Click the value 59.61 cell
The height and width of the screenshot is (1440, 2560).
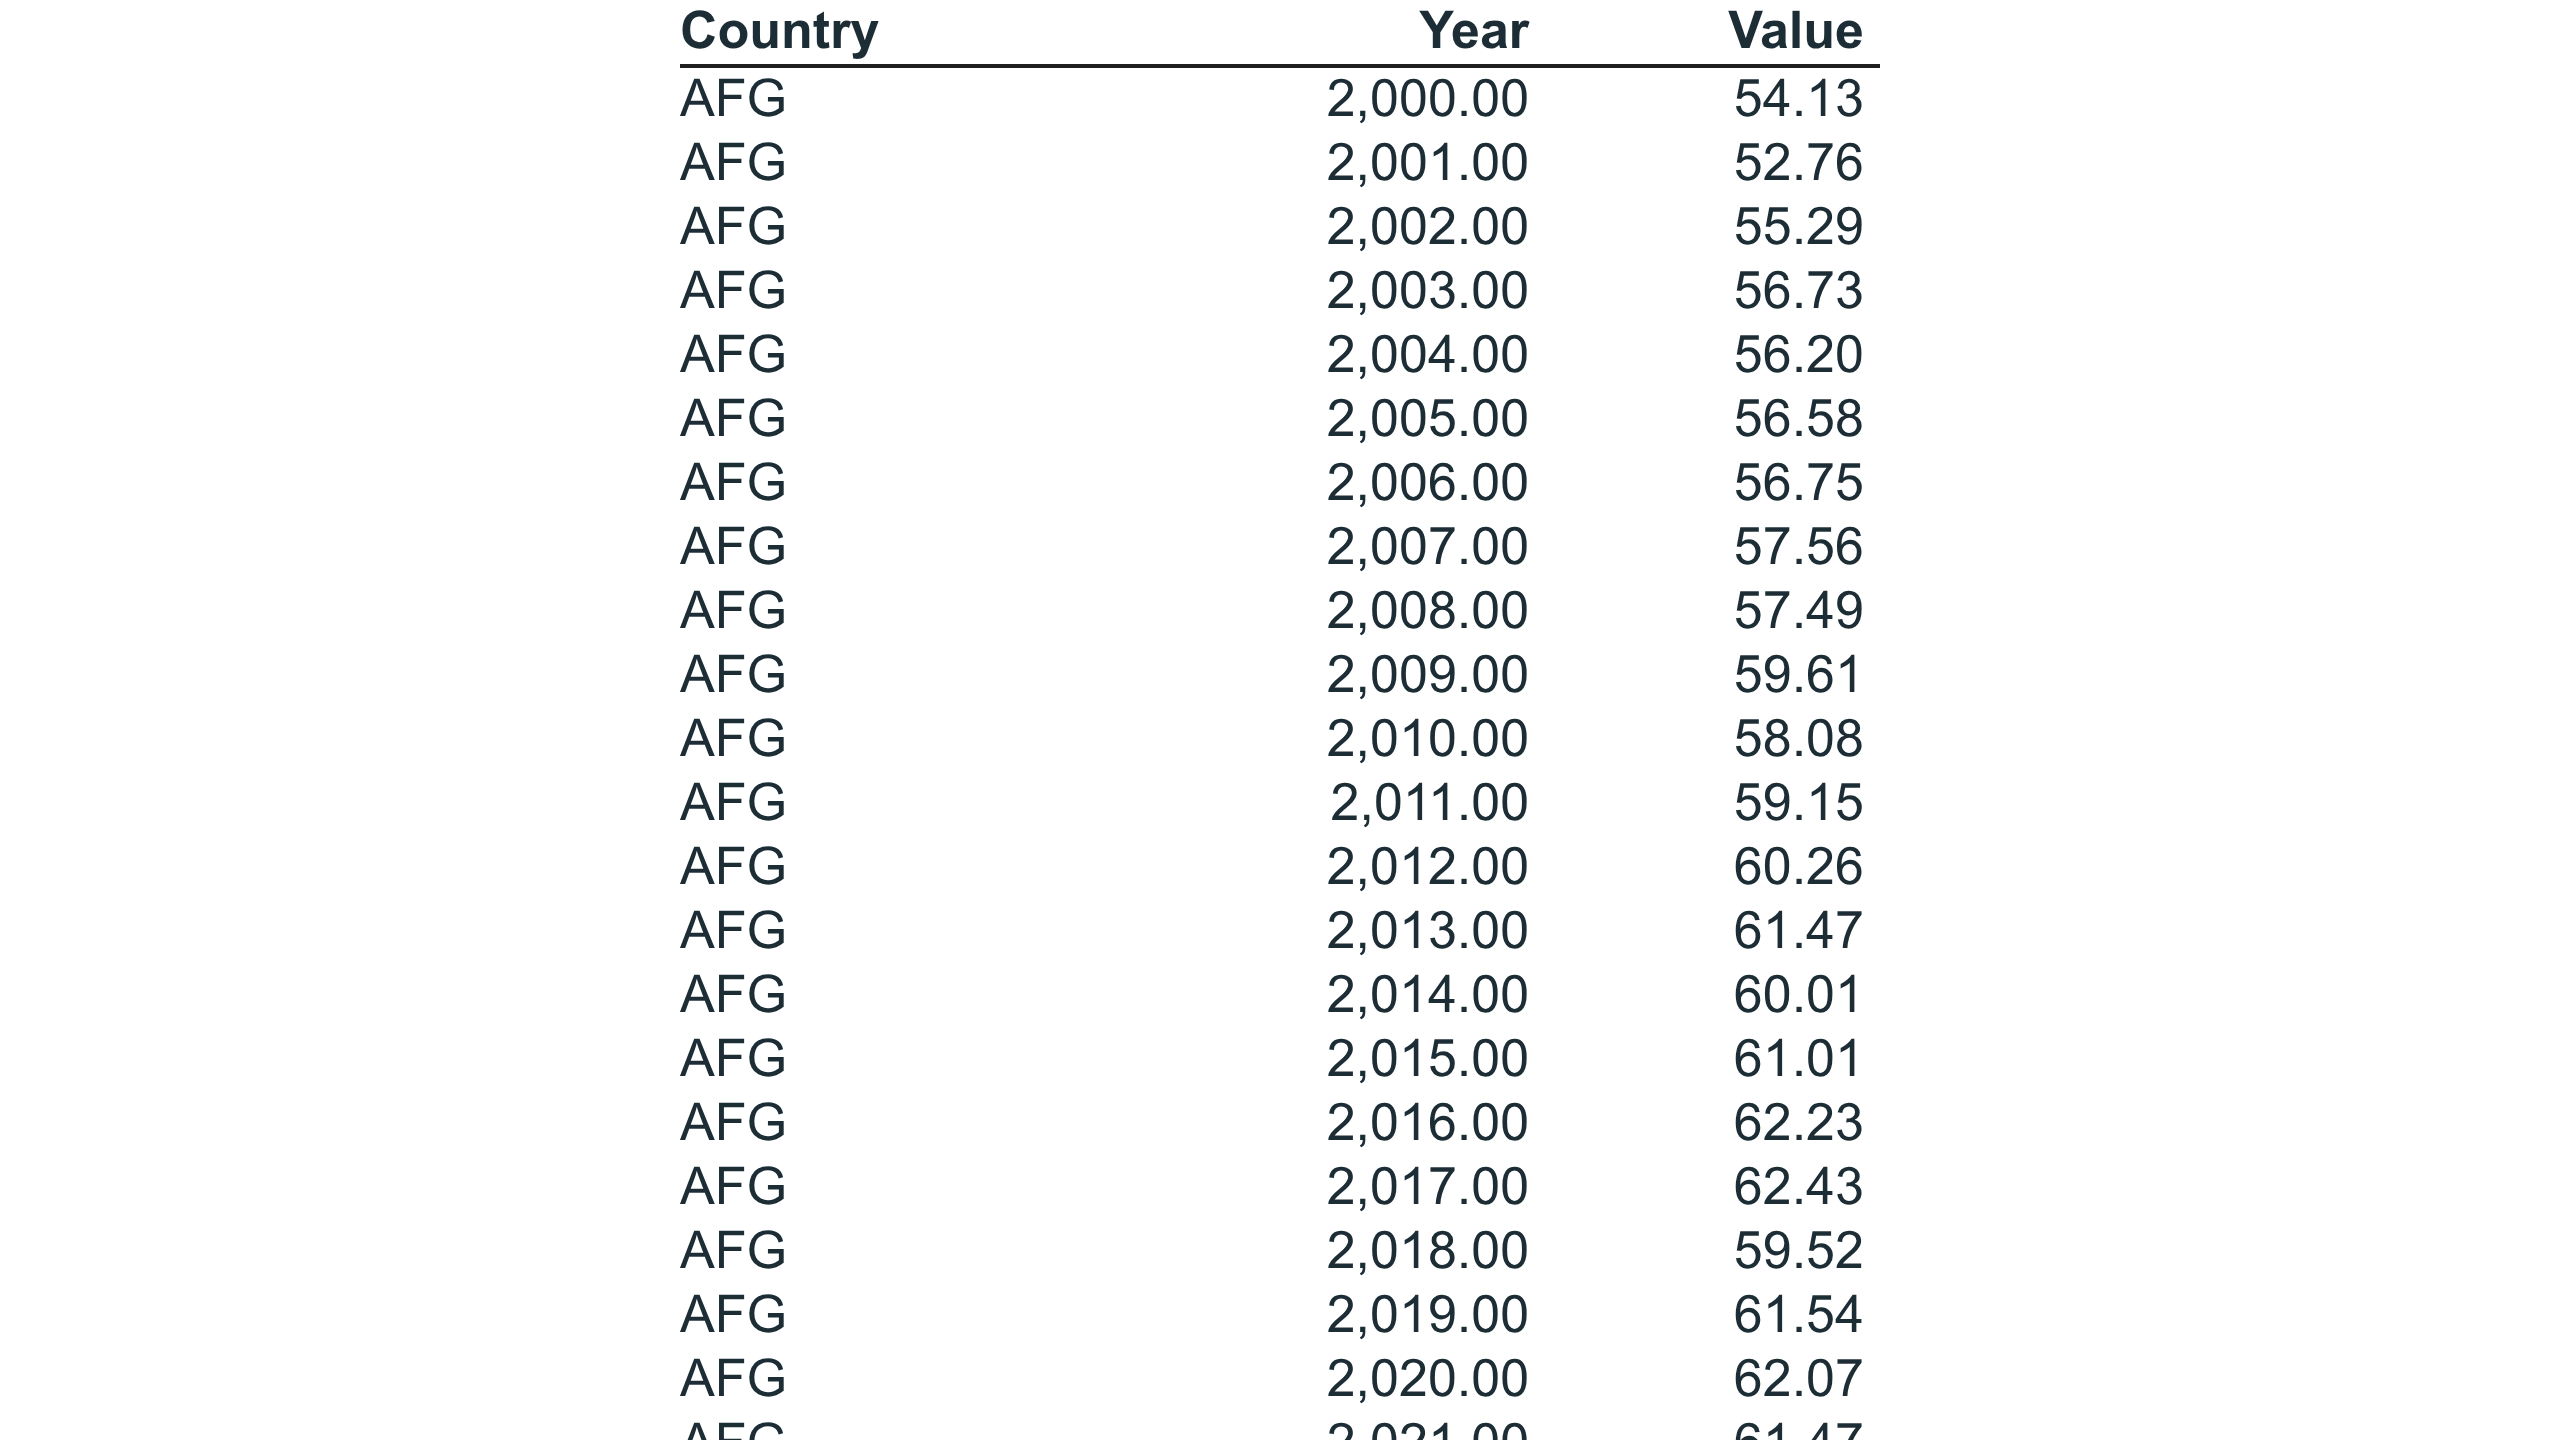[x=1798, y=675]
